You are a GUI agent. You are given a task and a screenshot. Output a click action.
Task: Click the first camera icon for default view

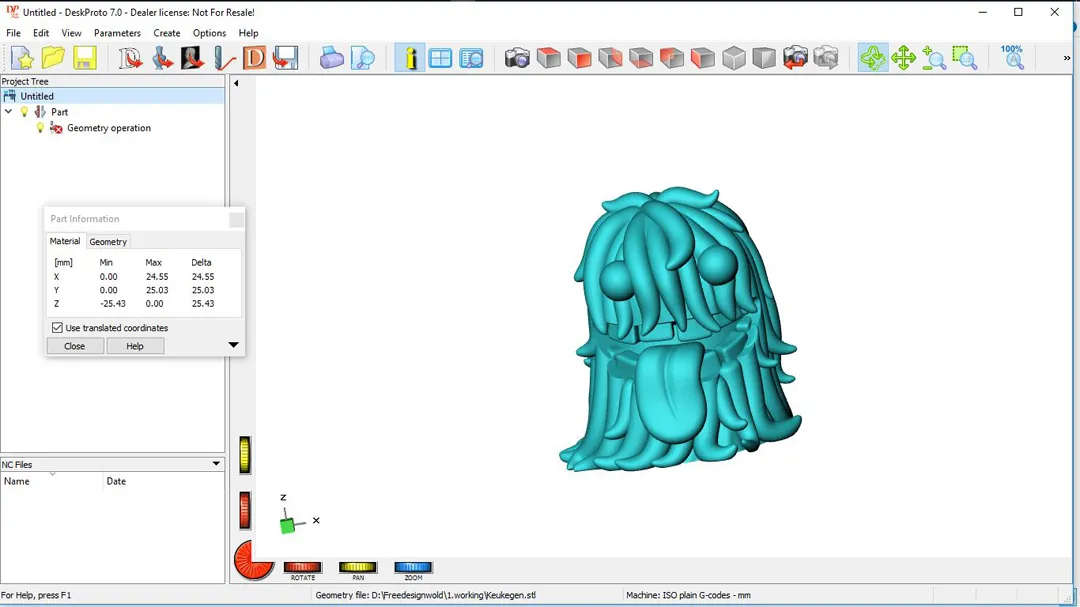click(517, 58)
